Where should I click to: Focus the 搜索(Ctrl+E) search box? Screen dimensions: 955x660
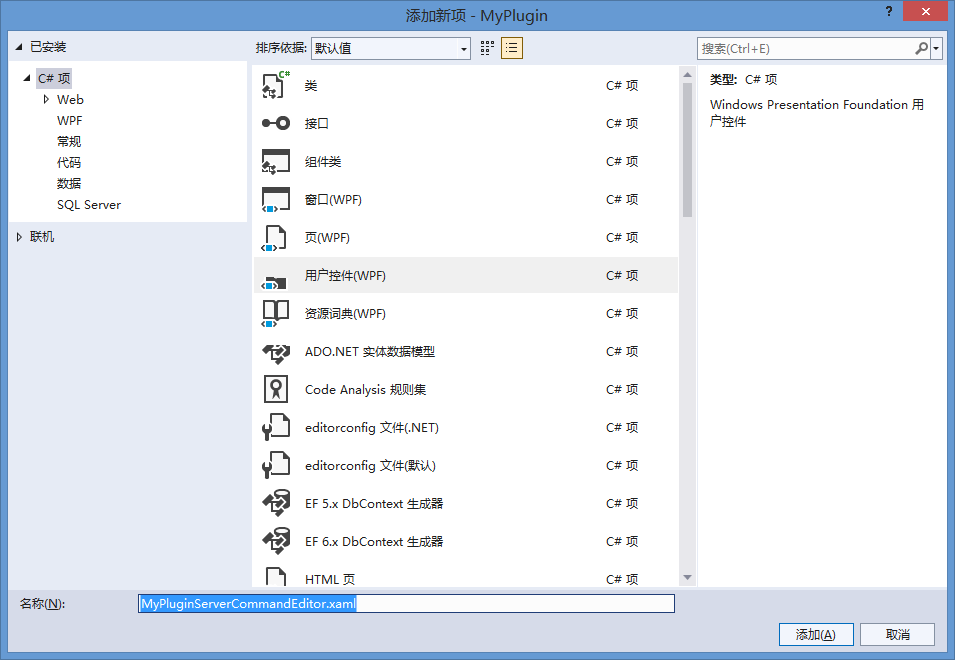(806, 48)
